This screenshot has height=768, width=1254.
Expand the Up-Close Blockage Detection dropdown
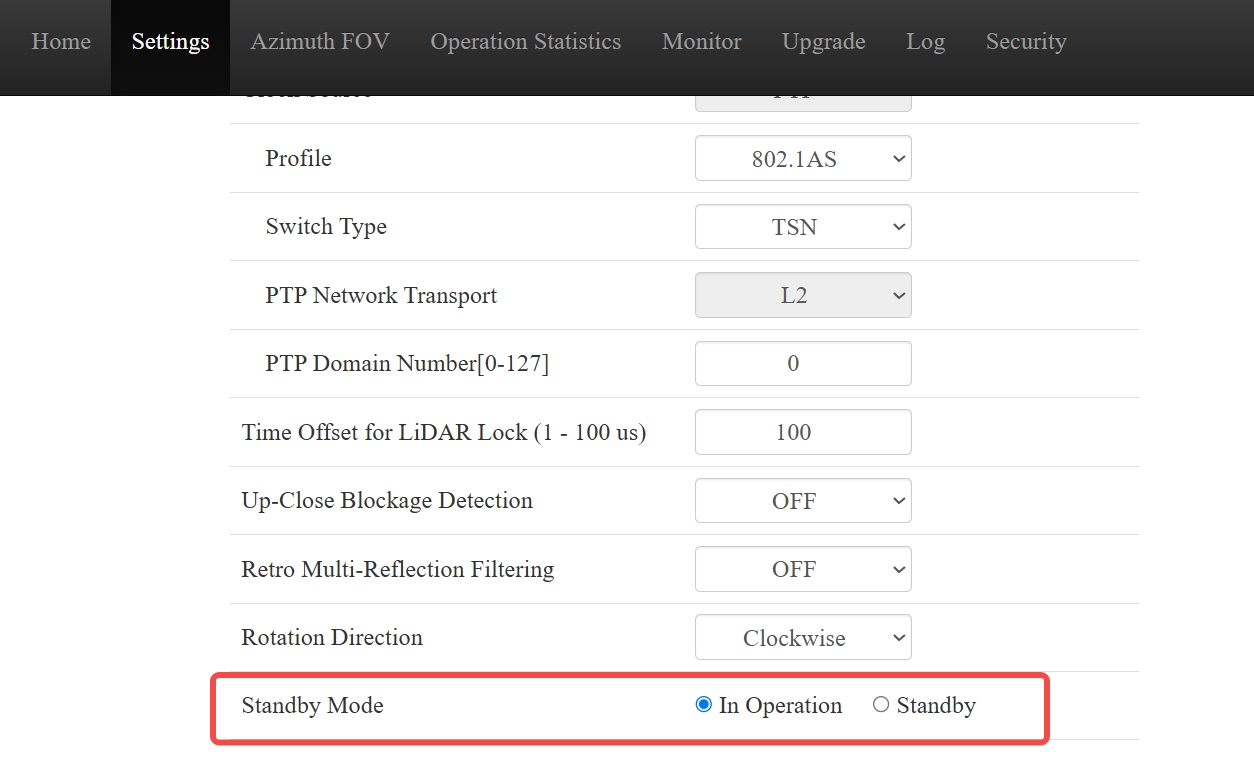pos(803,500)
